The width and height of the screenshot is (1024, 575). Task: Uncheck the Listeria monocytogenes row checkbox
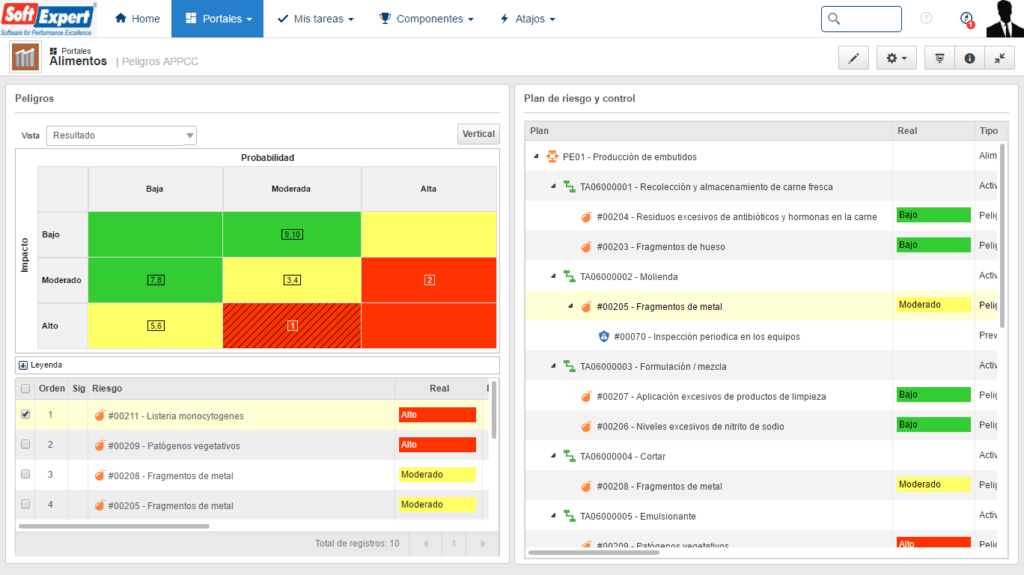[25, 414]
